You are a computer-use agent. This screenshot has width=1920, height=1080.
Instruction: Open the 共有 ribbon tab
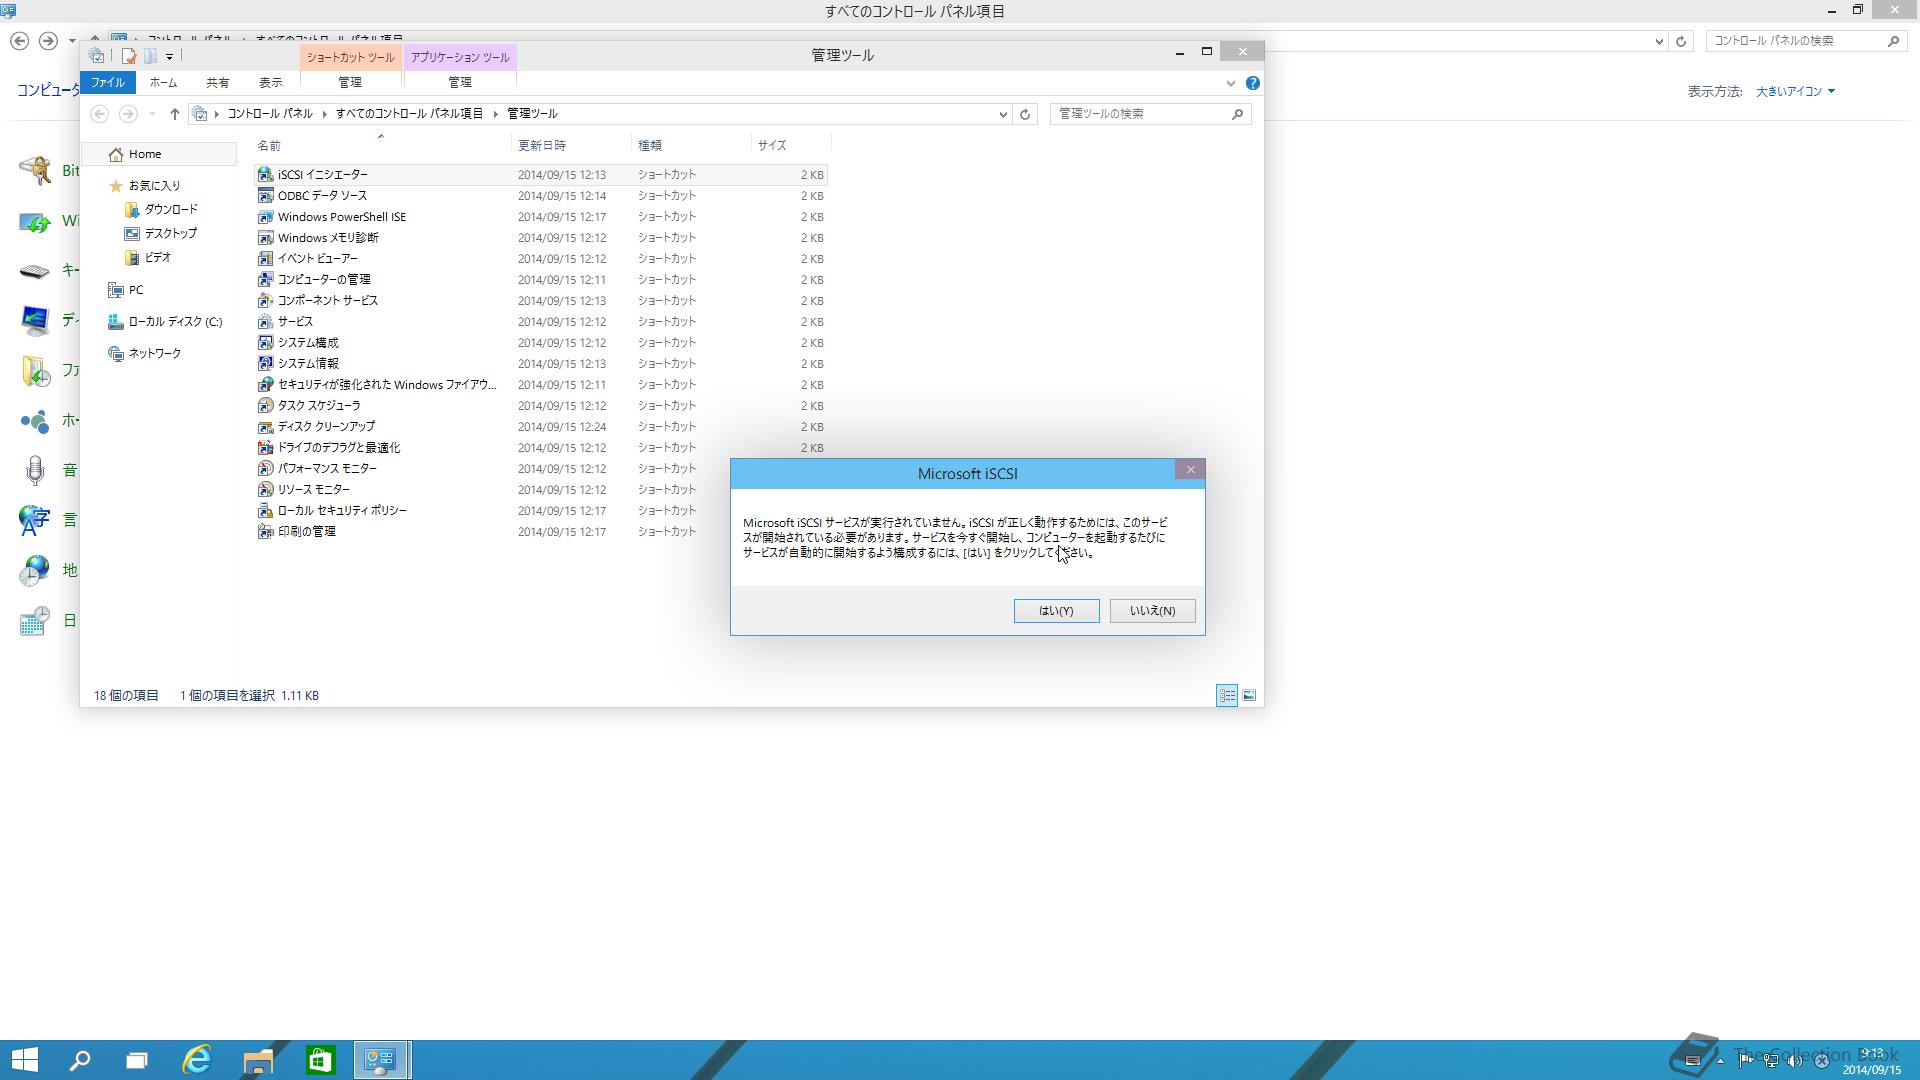coord(217,83)
